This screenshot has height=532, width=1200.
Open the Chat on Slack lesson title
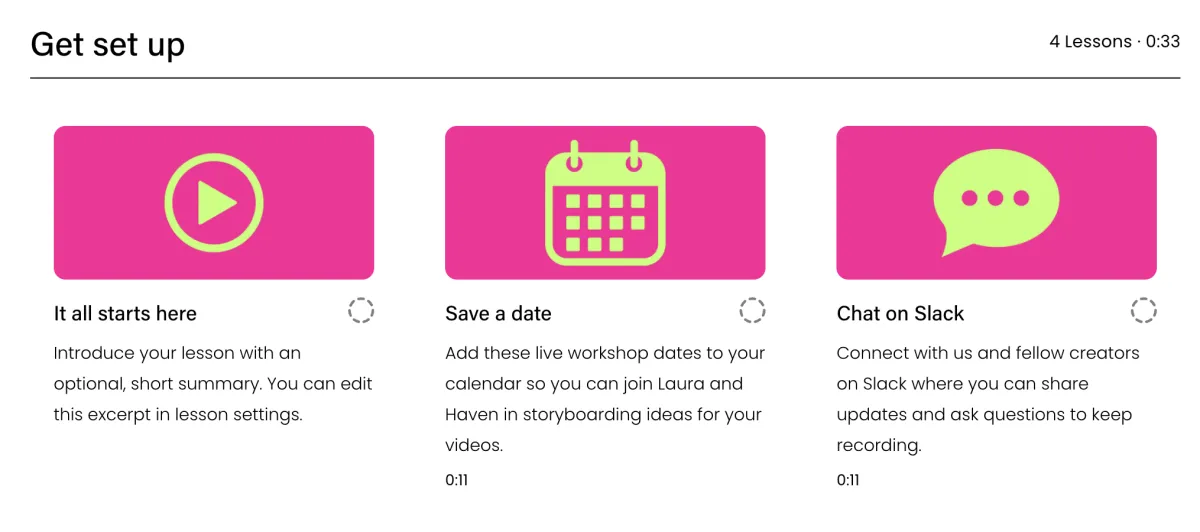tap(900, 313)
